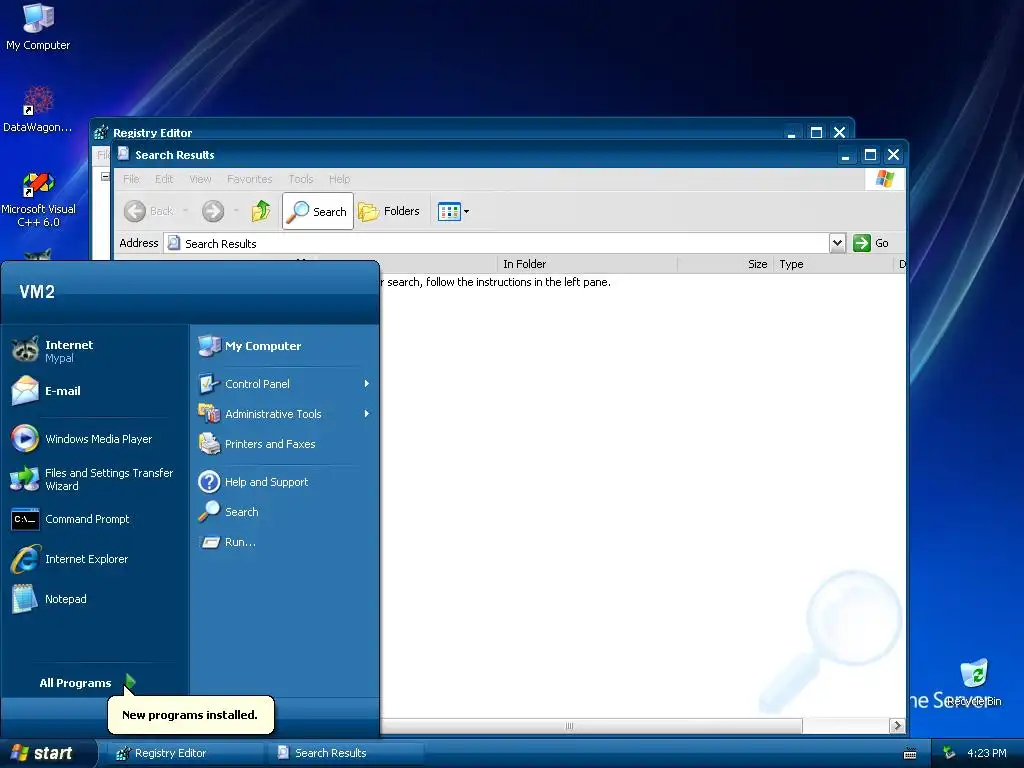This screenshot has height=768, width=1024.
Task: Click the Registry Editor title bar icon
Action: click(x=101, y=133)
